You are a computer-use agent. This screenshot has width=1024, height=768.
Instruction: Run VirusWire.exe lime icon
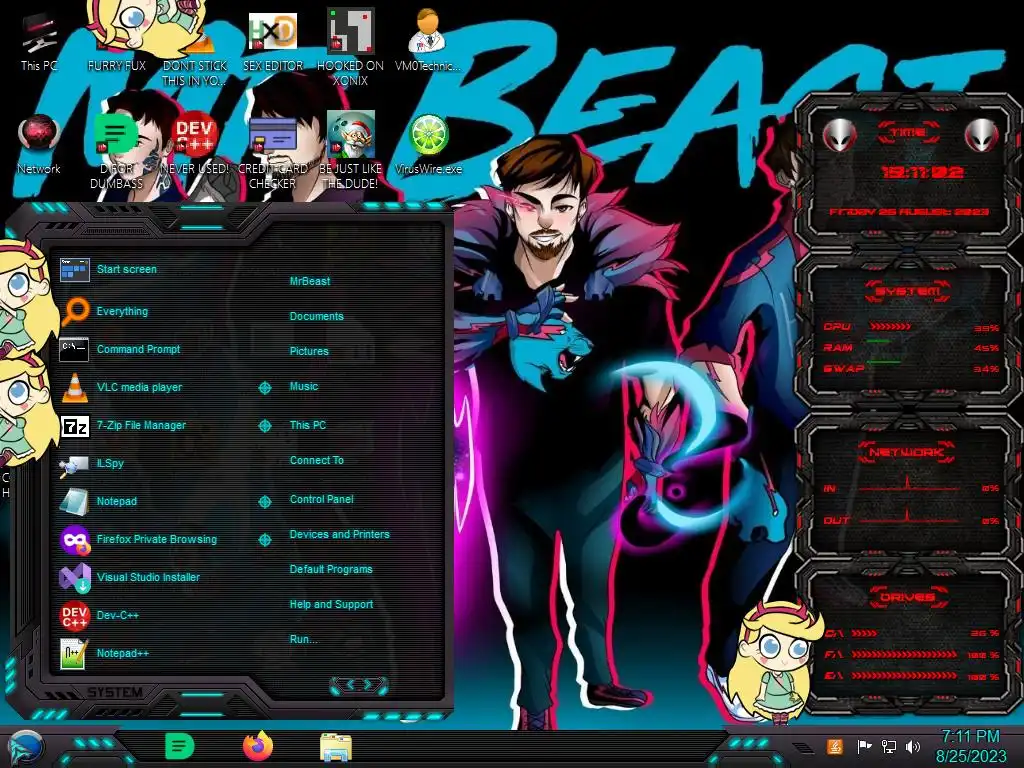coord(428,144)
